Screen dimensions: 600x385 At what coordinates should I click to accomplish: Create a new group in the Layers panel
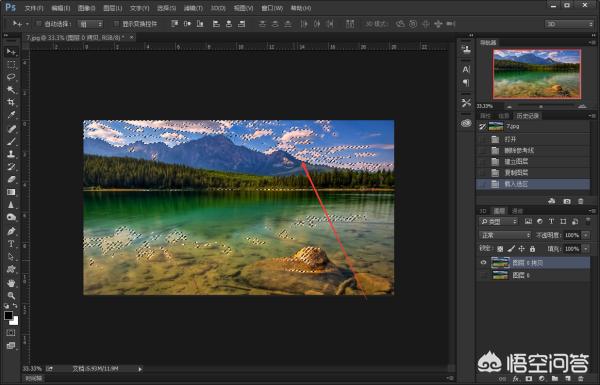tap(554, 378)
